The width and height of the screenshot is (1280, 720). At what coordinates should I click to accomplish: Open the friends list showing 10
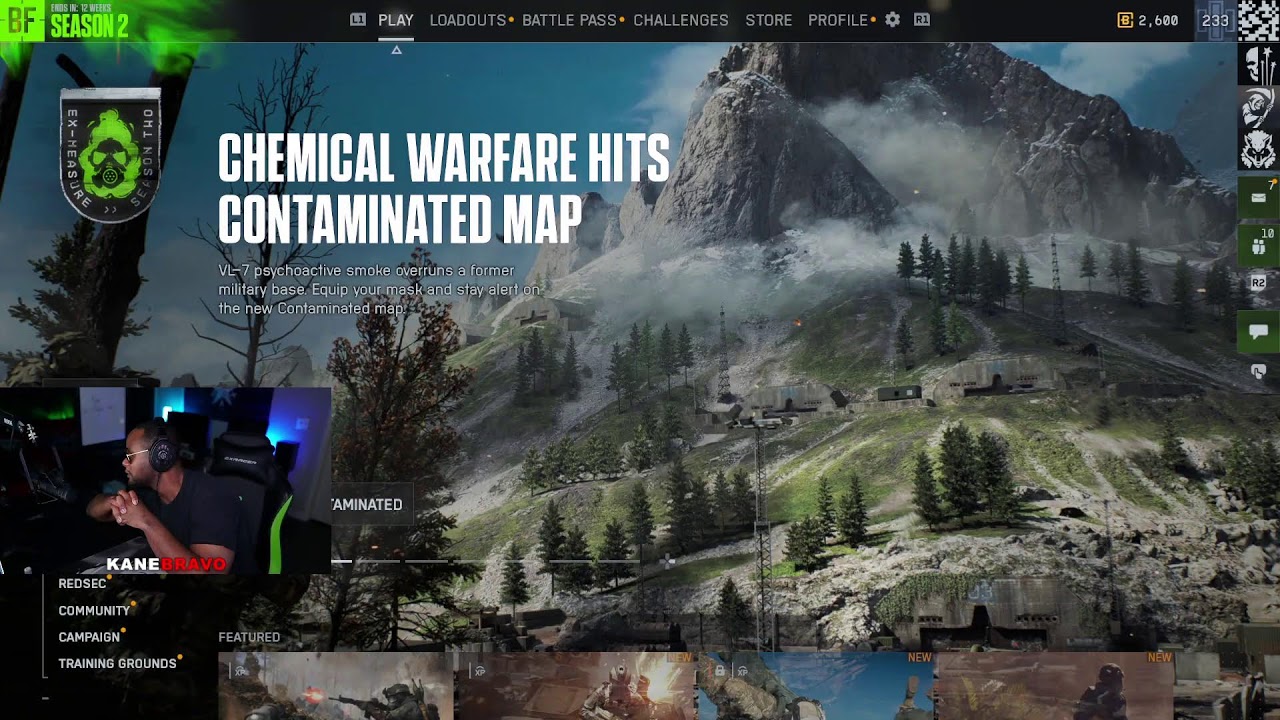1258,244
